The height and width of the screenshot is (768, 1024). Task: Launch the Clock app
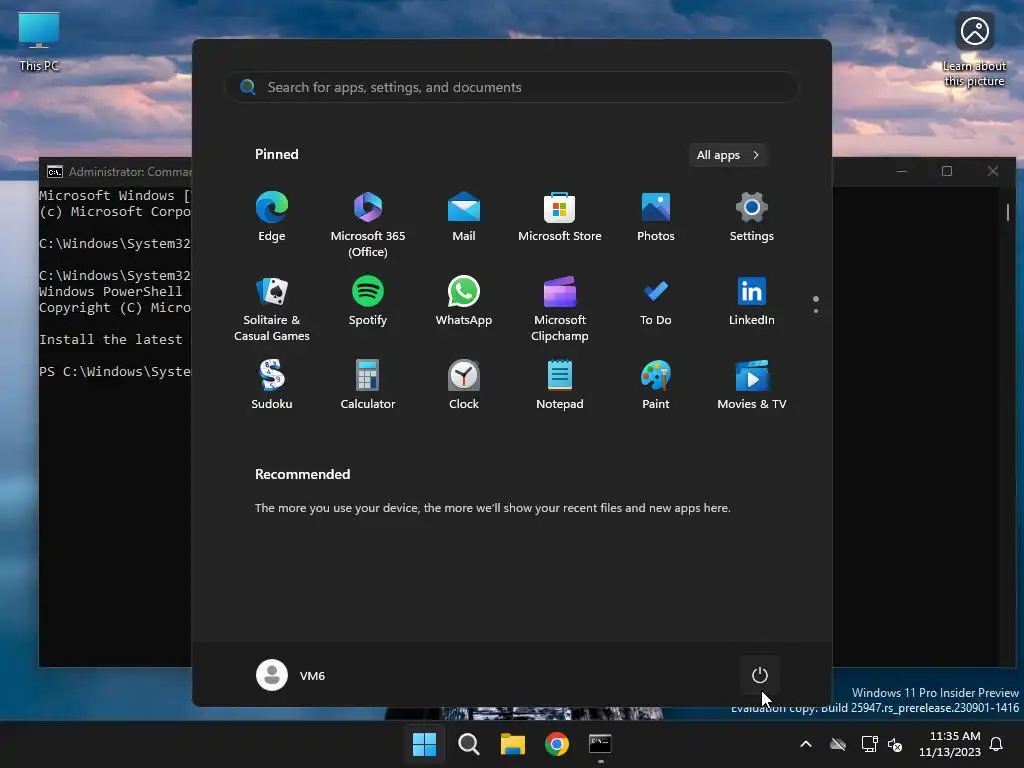464,385
